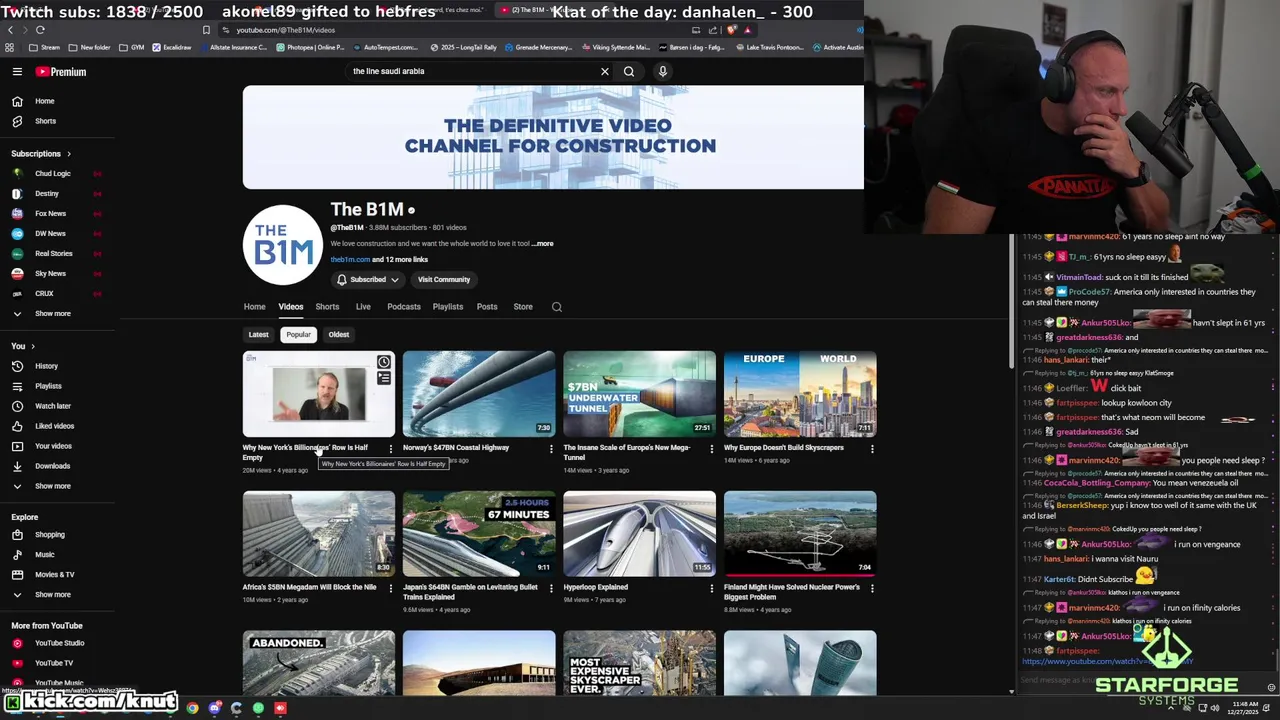This screenshot has height=720, width=1280.
Task: Open Movies & TV under Explore
Action: (x=54, y=574)
